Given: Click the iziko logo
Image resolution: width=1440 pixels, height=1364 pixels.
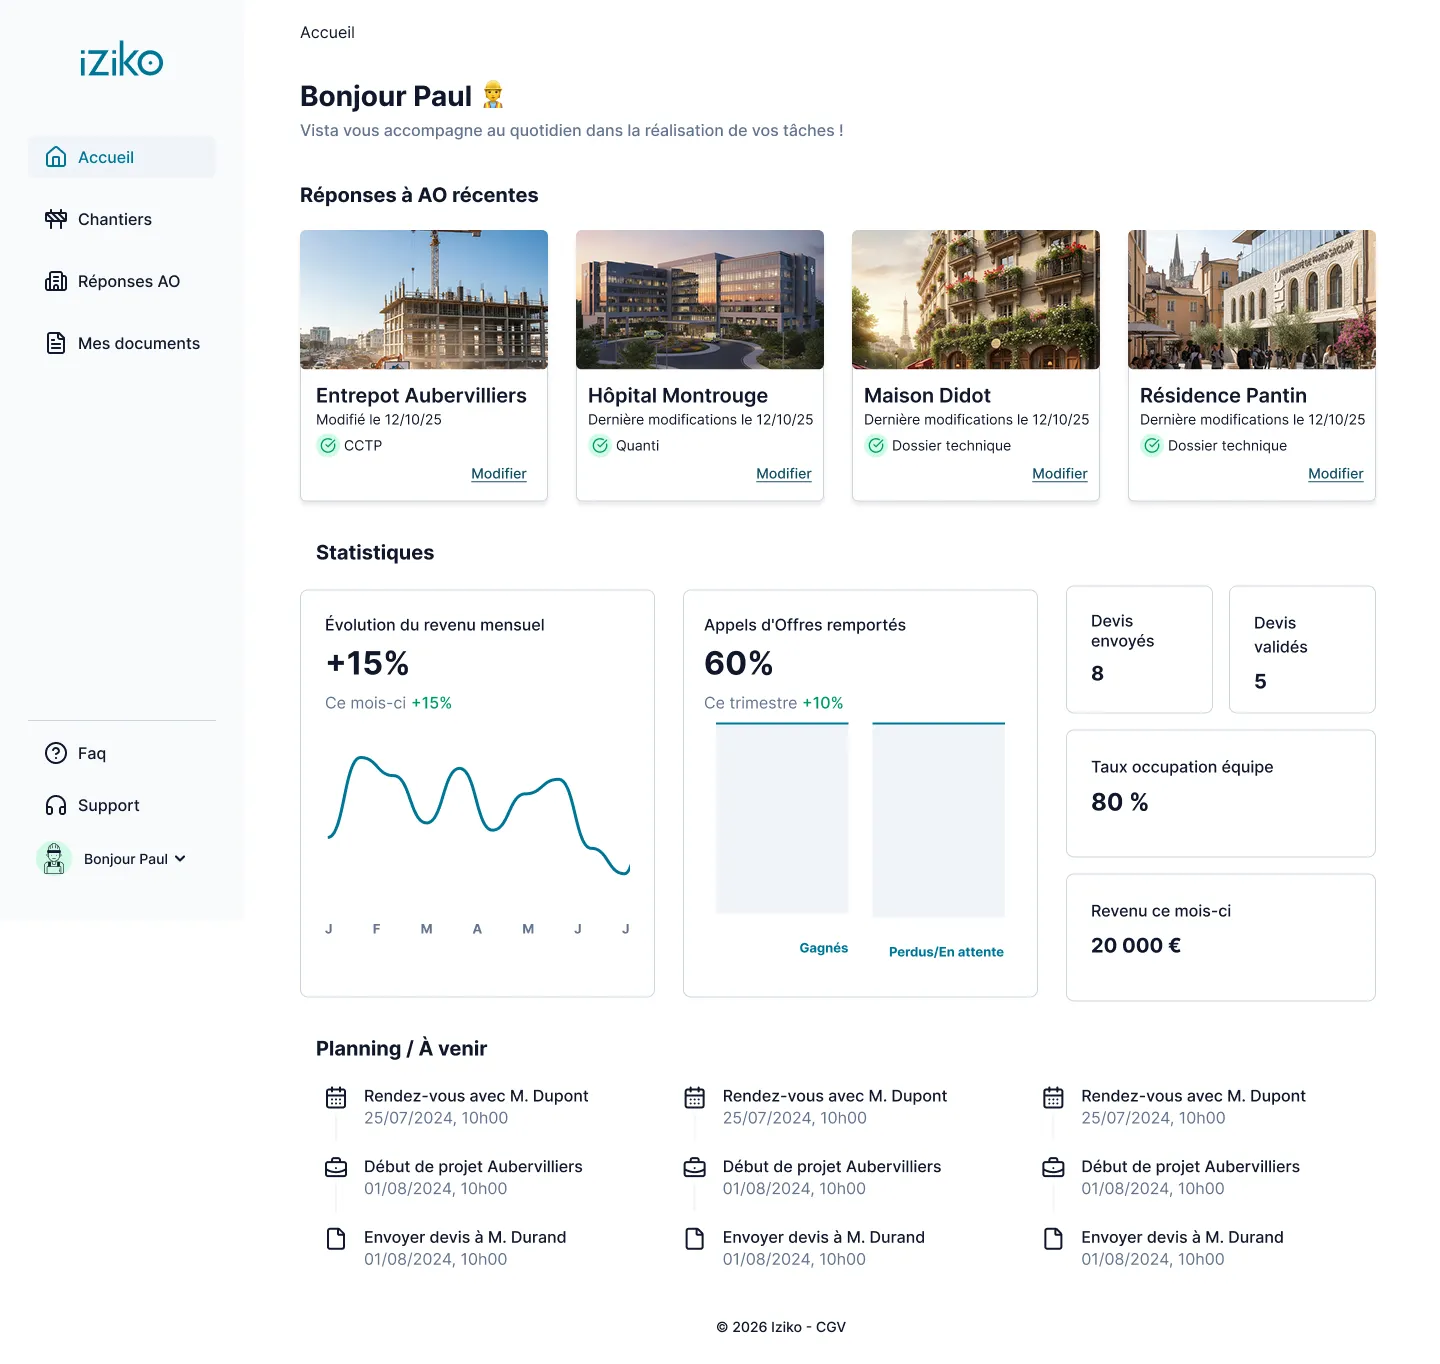Looking at the screenshot, I should tap(121, 60).
